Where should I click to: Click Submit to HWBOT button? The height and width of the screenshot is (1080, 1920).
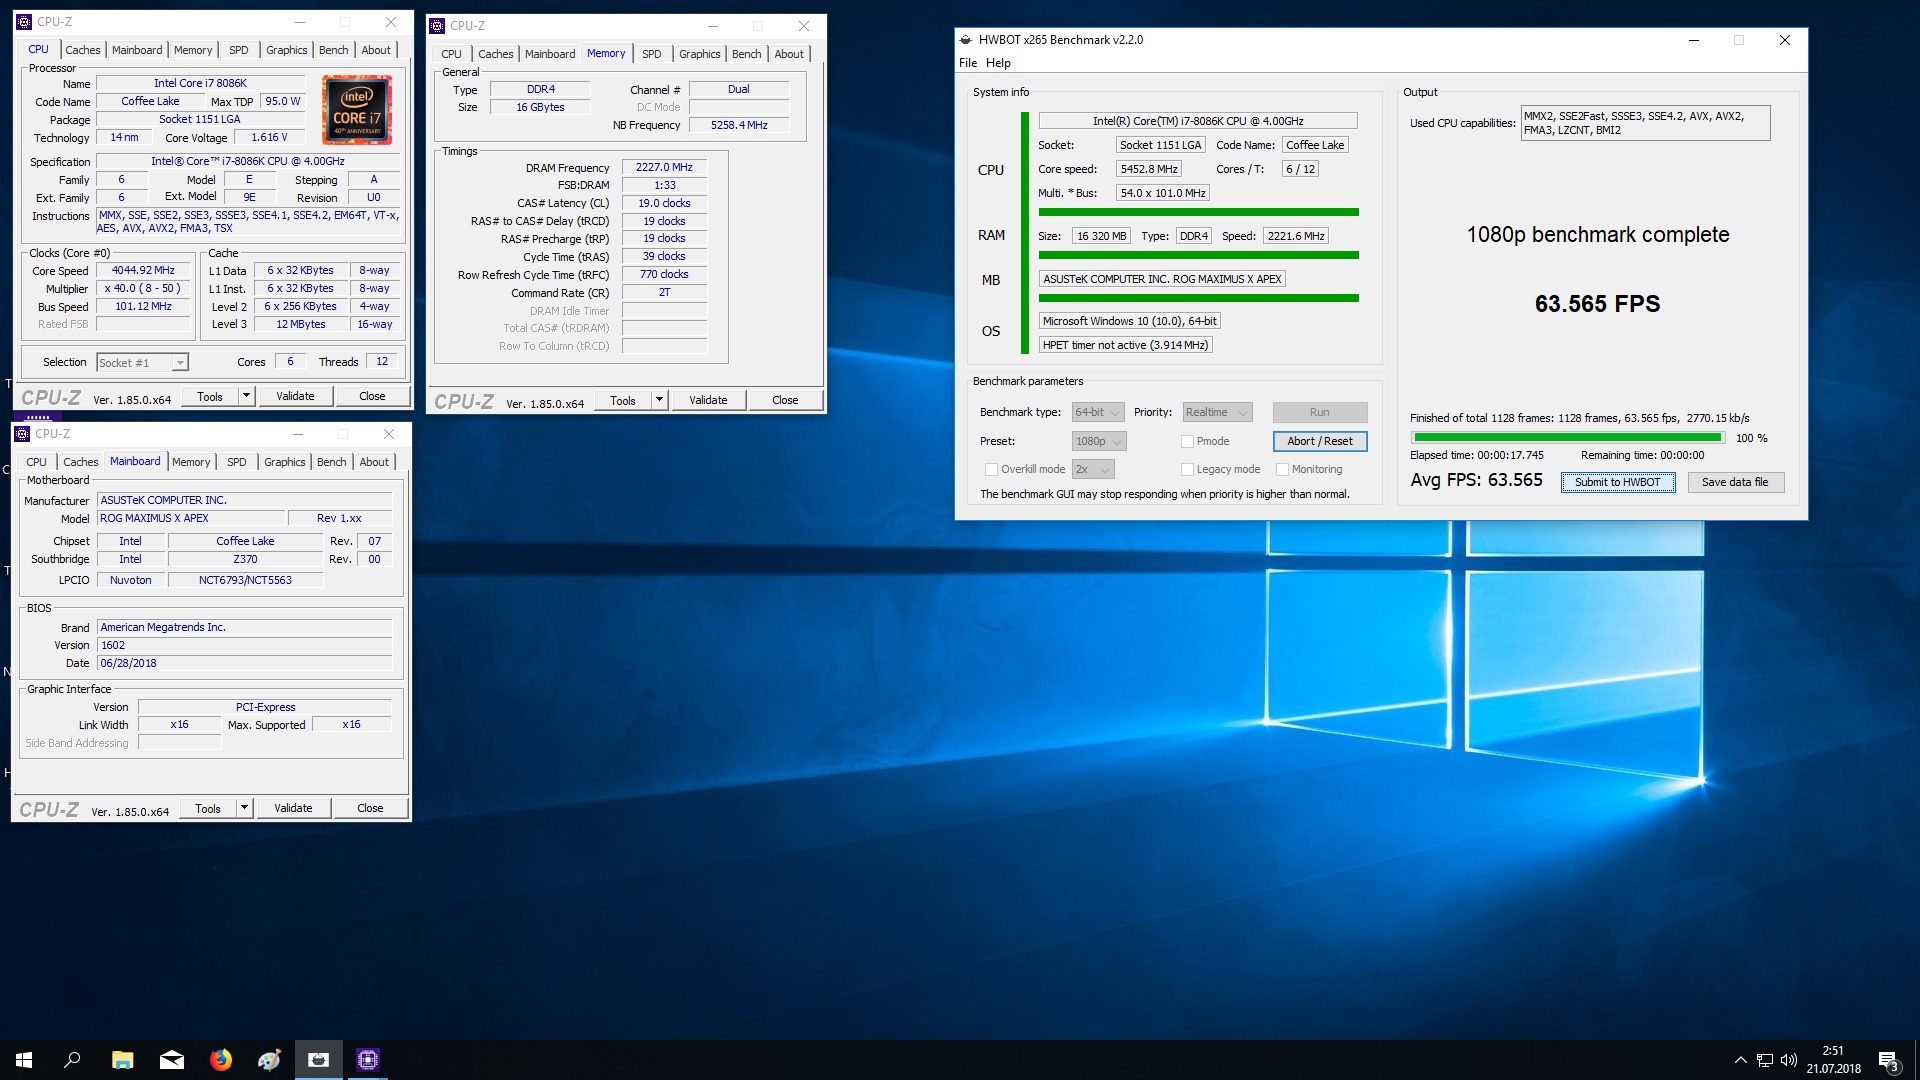pyautogui.click(x=1617, y=482)
